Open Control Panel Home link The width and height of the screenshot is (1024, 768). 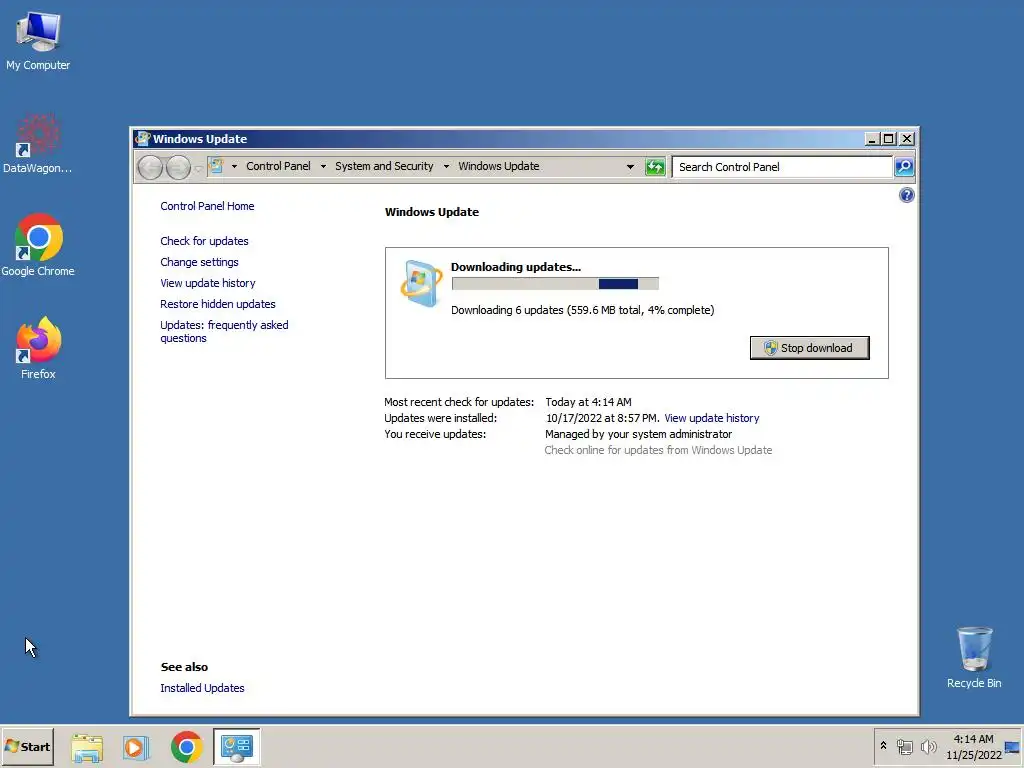[x=207, y=206]
